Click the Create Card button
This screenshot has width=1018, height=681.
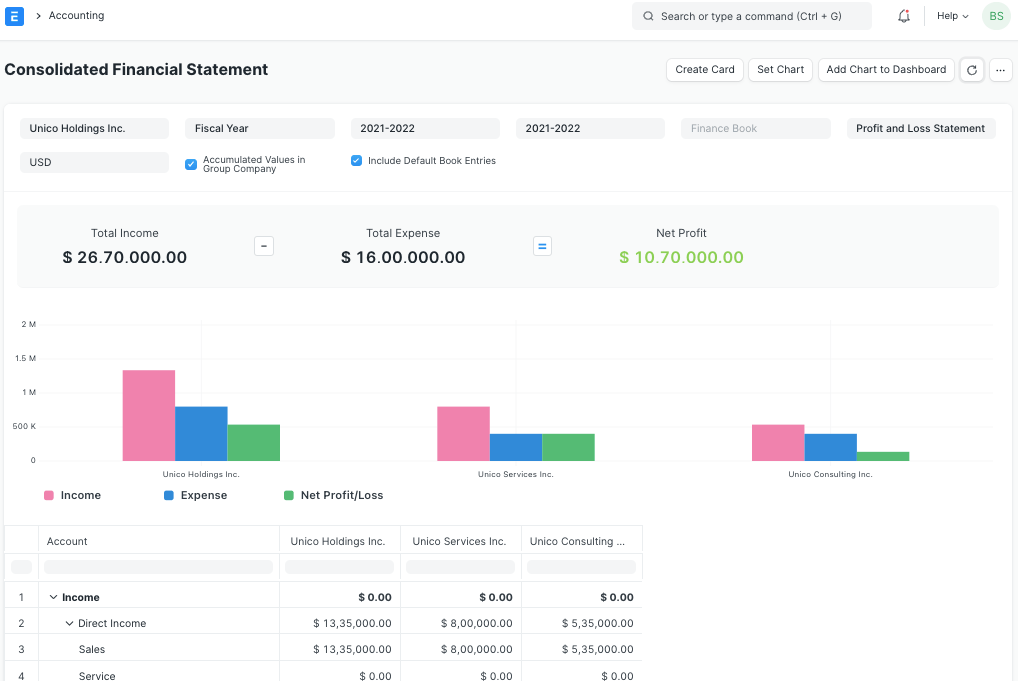704,70
